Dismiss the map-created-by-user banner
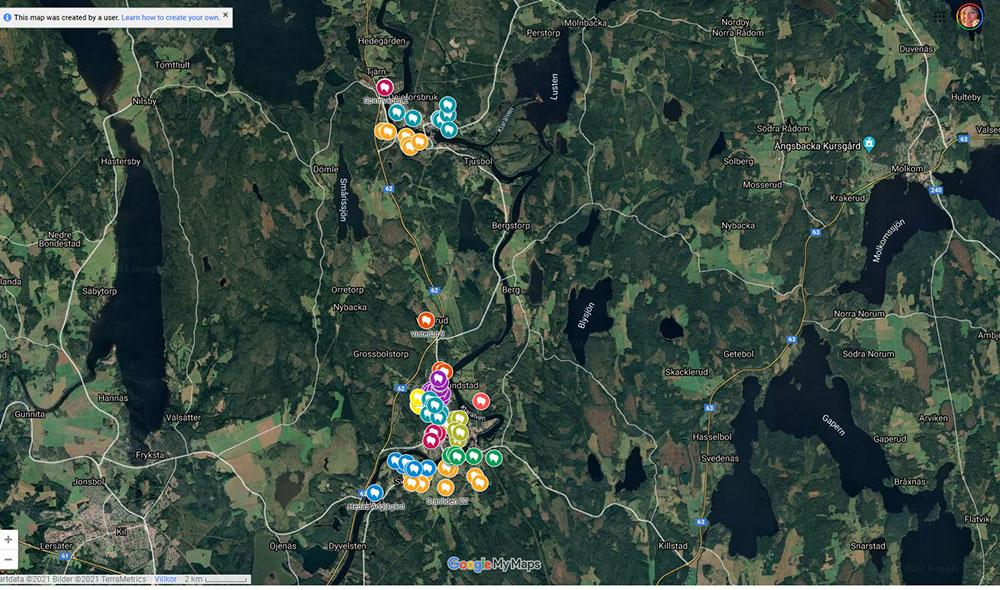The height and width of the screenshot is (590, 1000). 225,15
